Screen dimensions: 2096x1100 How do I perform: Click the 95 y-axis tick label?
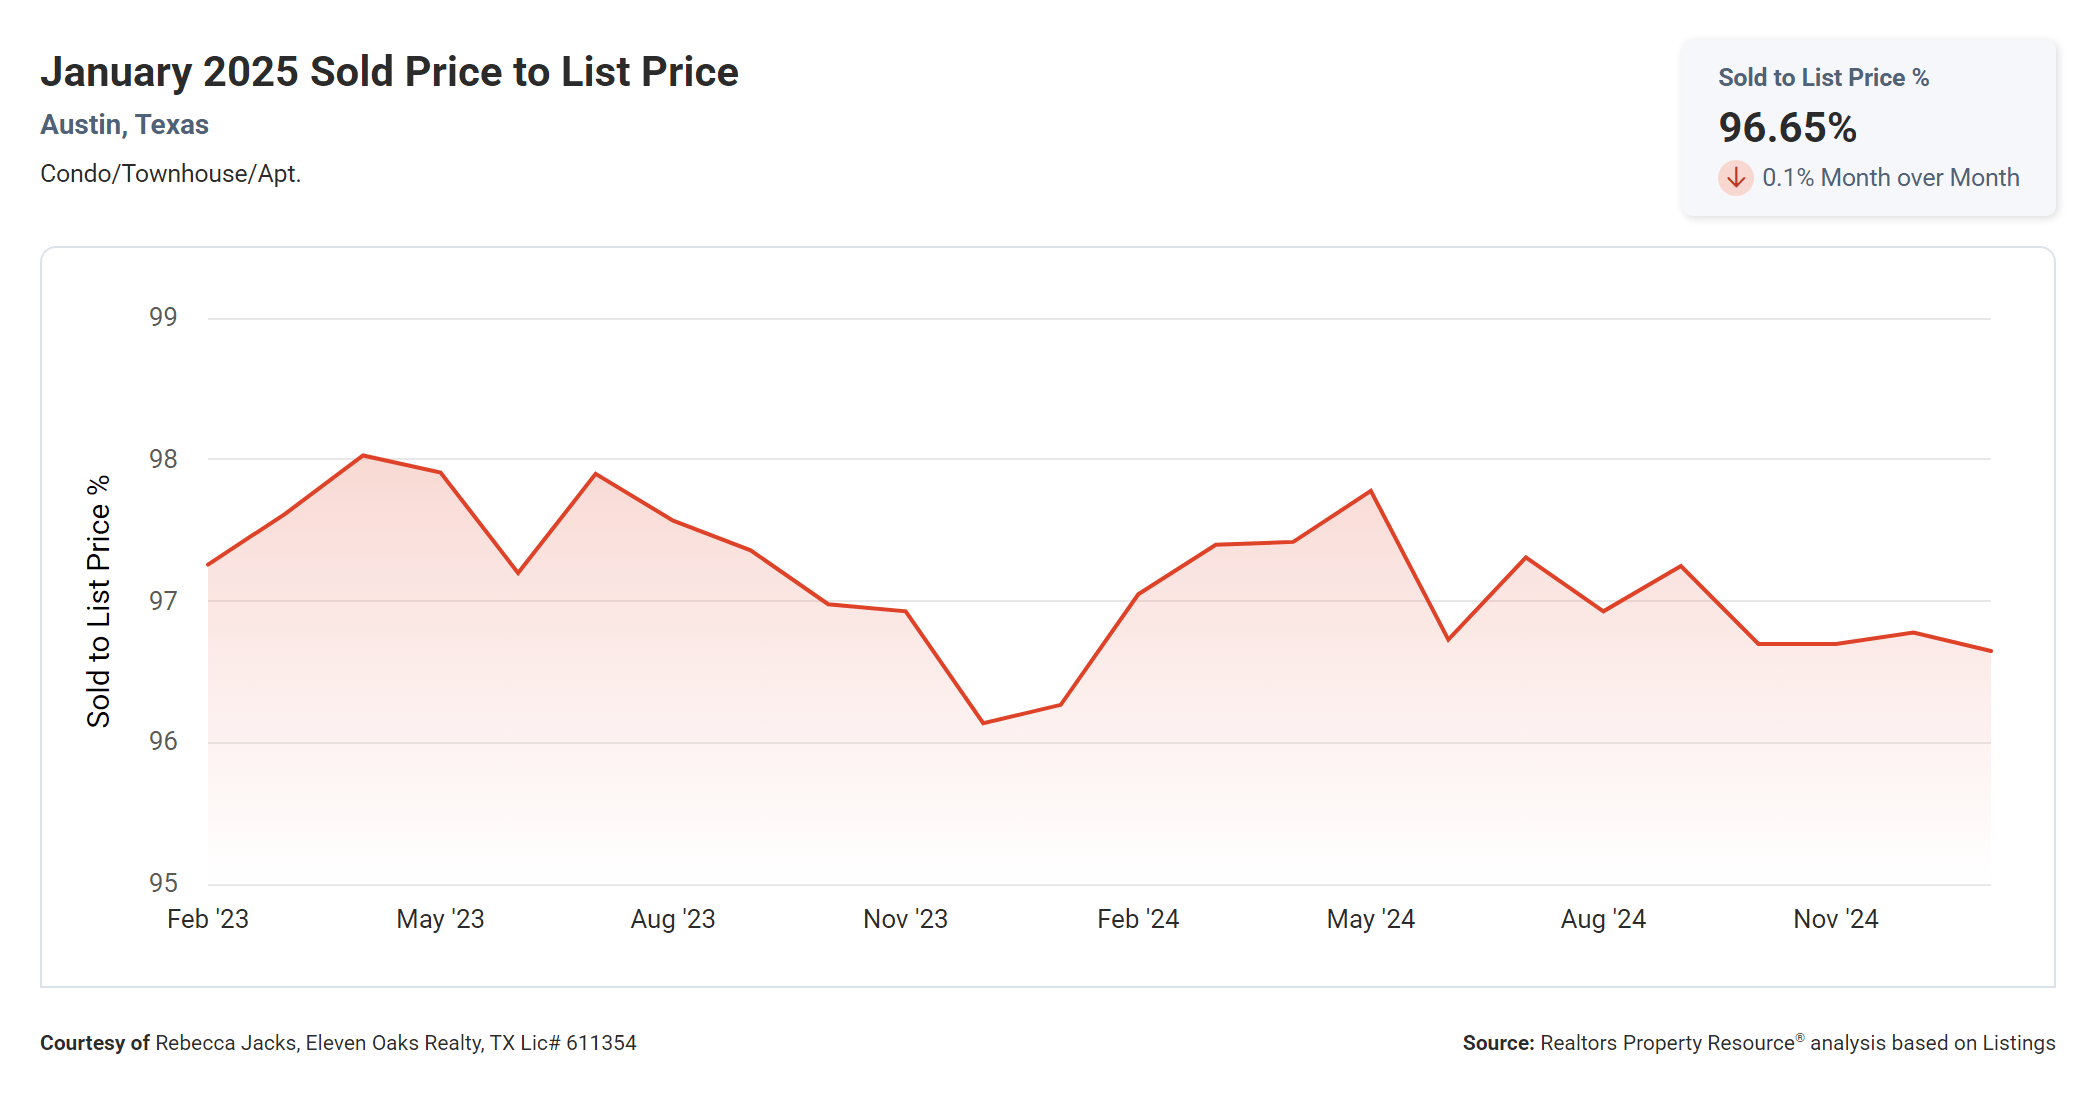(163, 883)
